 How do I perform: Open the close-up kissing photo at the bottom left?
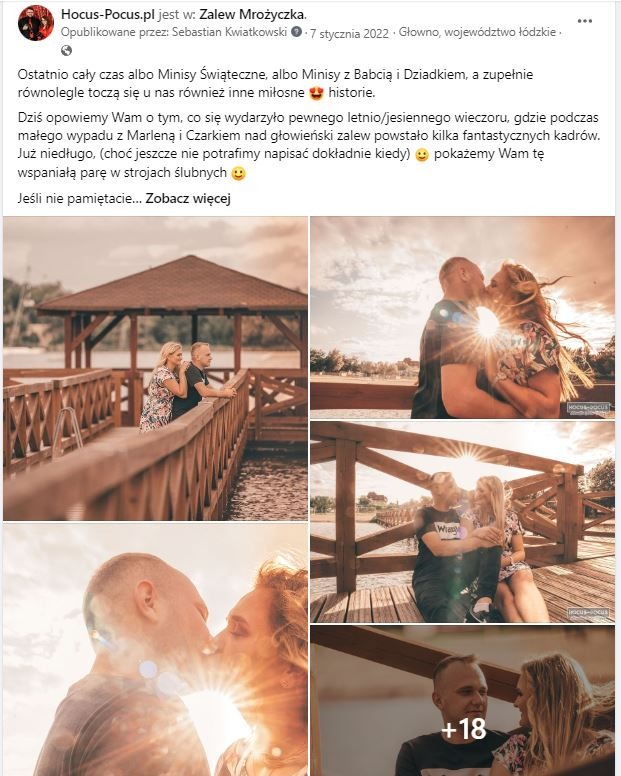coord(155,650)
